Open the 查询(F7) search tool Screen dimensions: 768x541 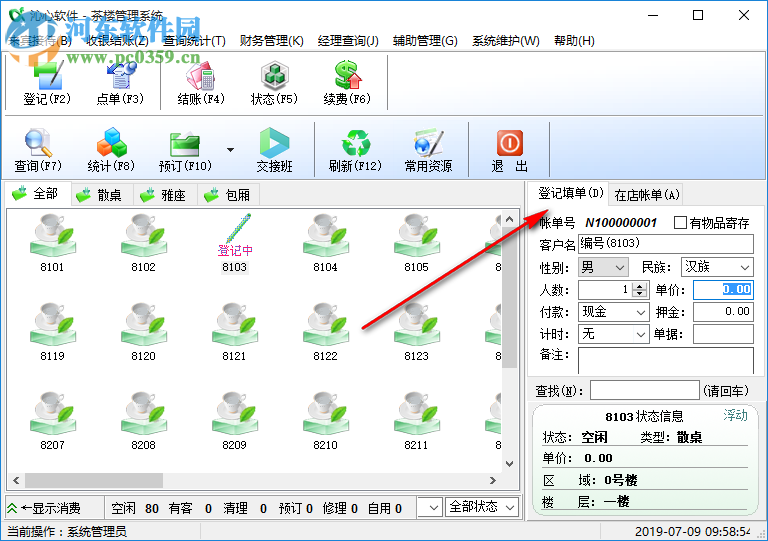(38, 150)
